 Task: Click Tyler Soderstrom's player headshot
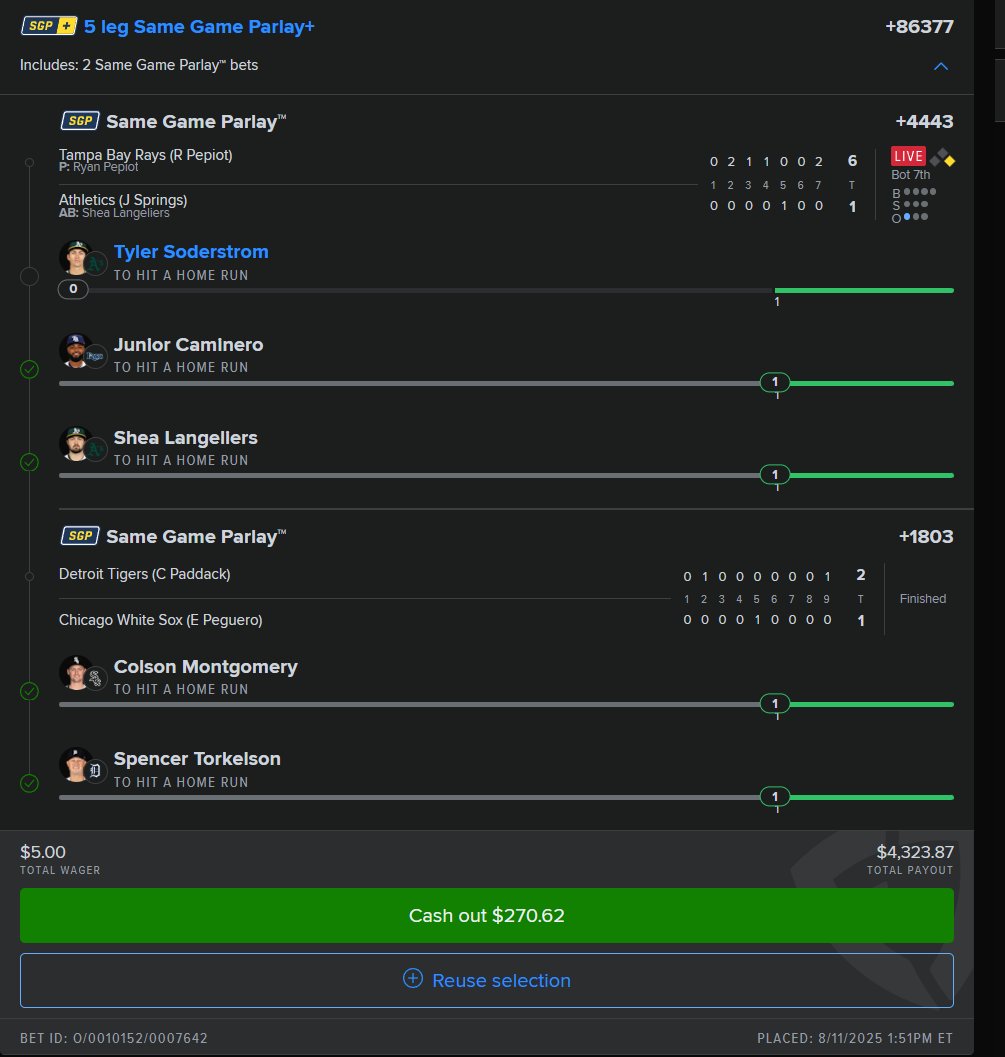[75, 258]
